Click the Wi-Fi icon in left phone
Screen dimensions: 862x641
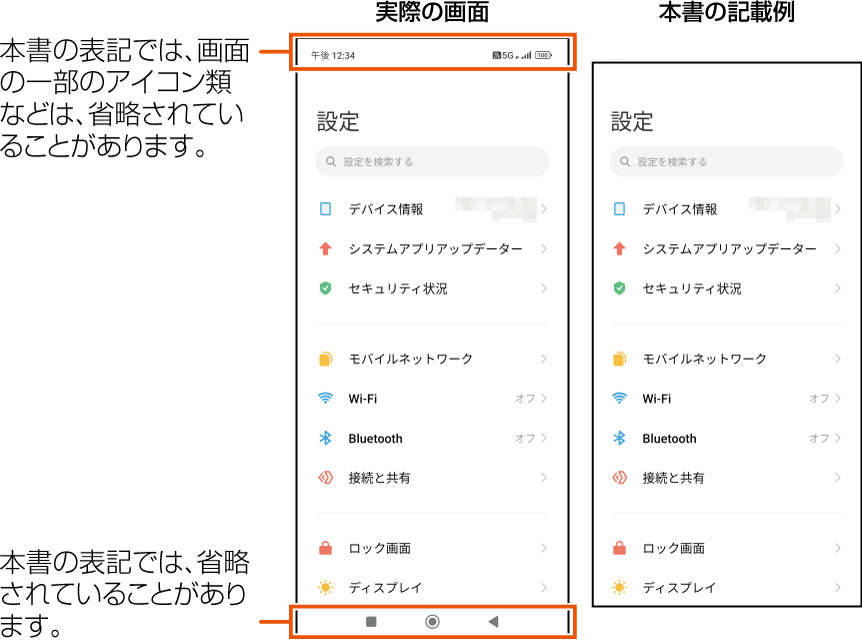325,398
